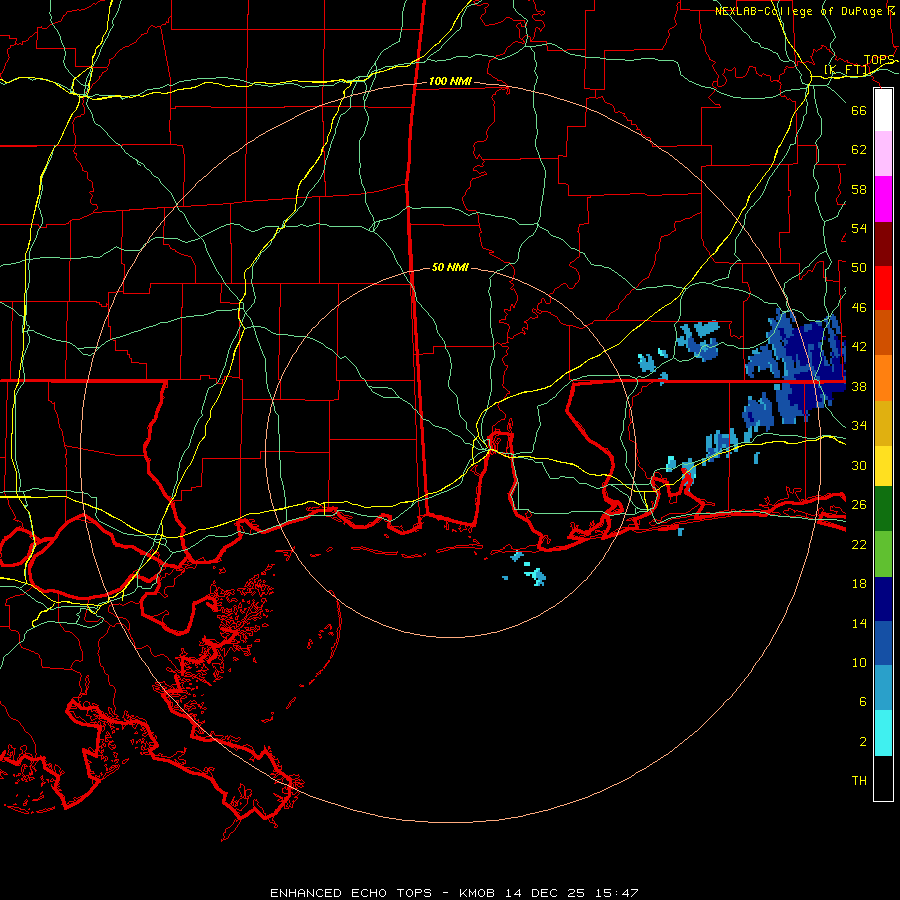Click the legend value '54'
Image resolution: width=900 pixels, height=900 pixels.
pos(859,228)
